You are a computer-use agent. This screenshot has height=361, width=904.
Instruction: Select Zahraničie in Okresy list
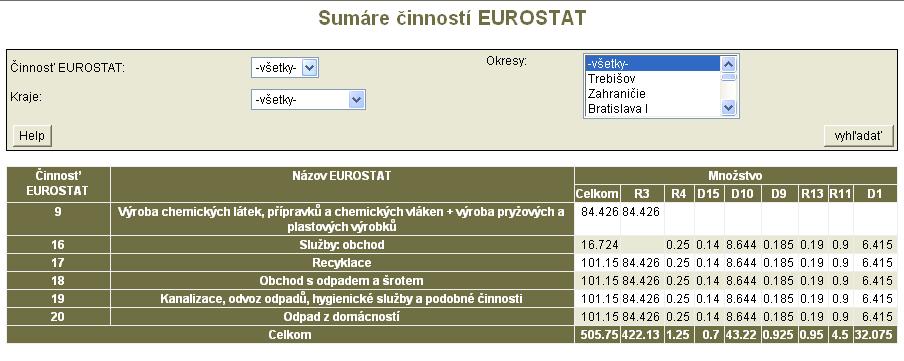point(653,93)
